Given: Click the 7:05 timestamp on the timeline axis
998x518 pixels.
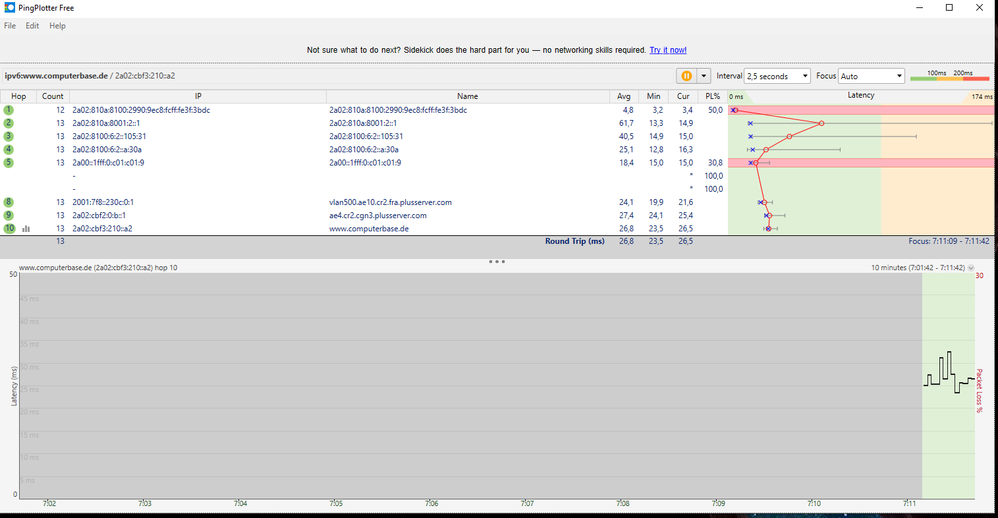Looking at the screenshot, I should (336, 503).
